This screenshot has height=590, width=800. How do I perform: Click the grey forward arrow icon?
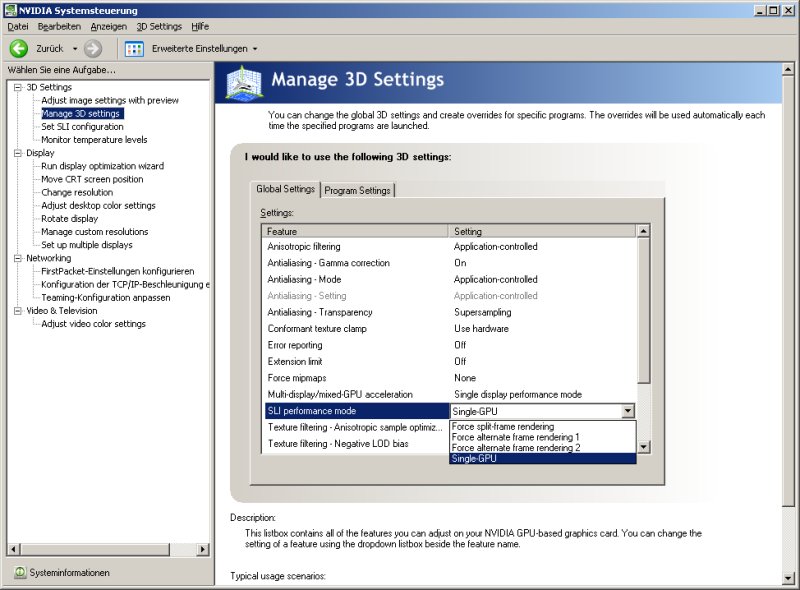click(x=93, y=48)
